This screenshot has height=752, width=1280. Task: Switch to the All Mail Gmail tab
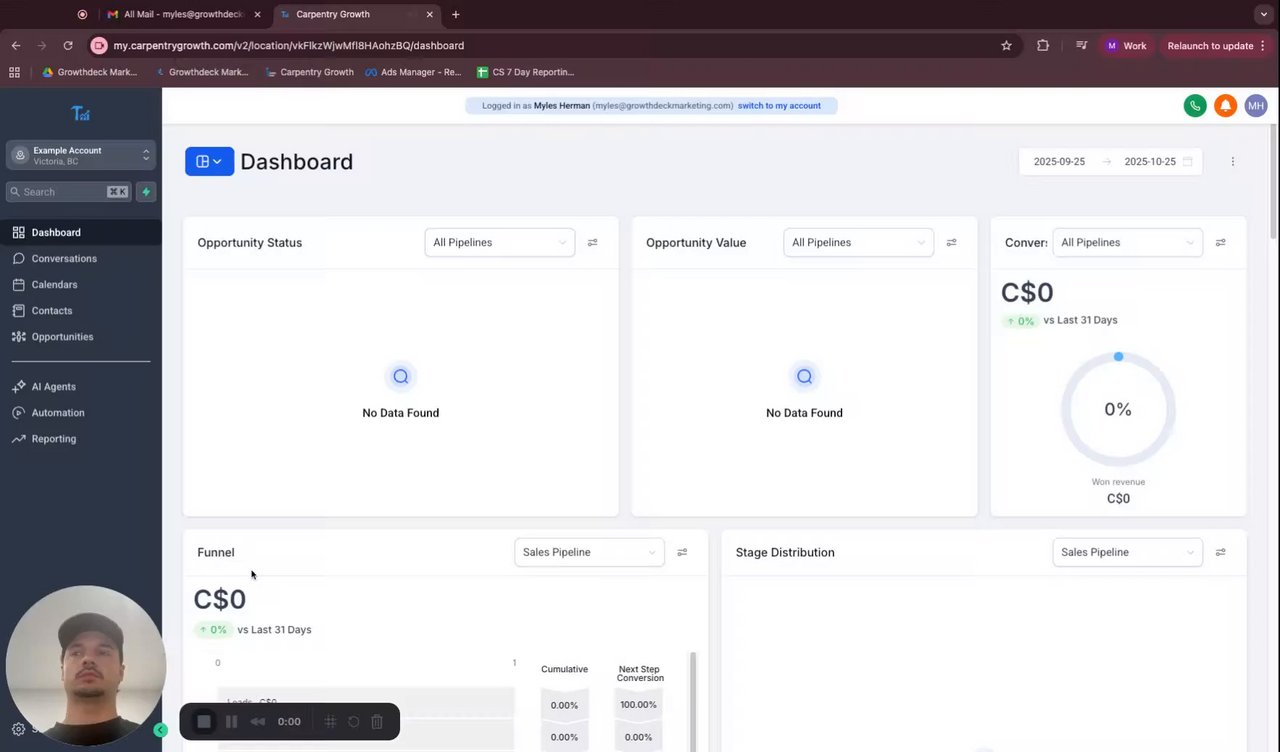183,14
